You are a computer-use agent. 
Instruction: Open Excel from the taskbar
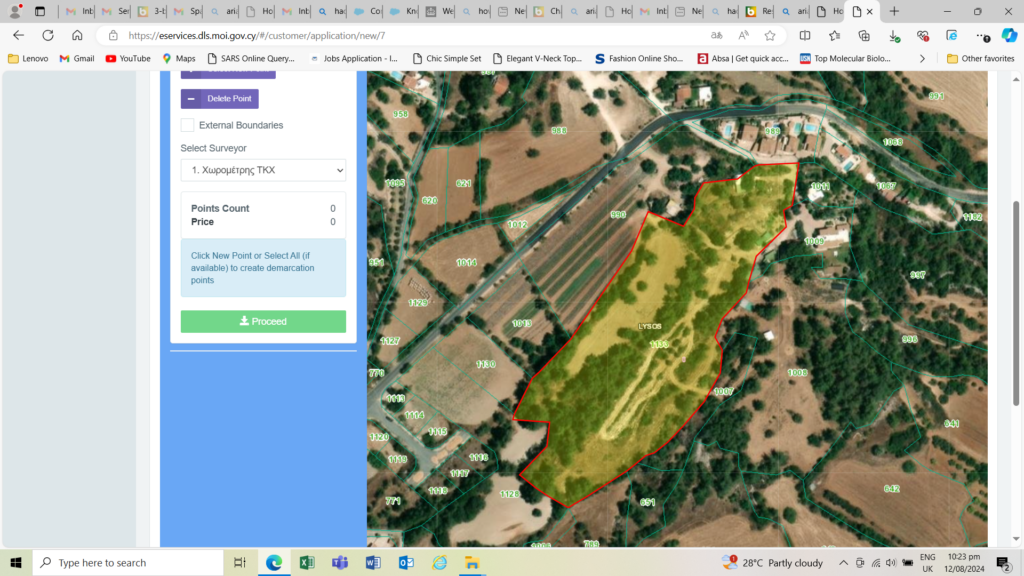click(306, 562)
